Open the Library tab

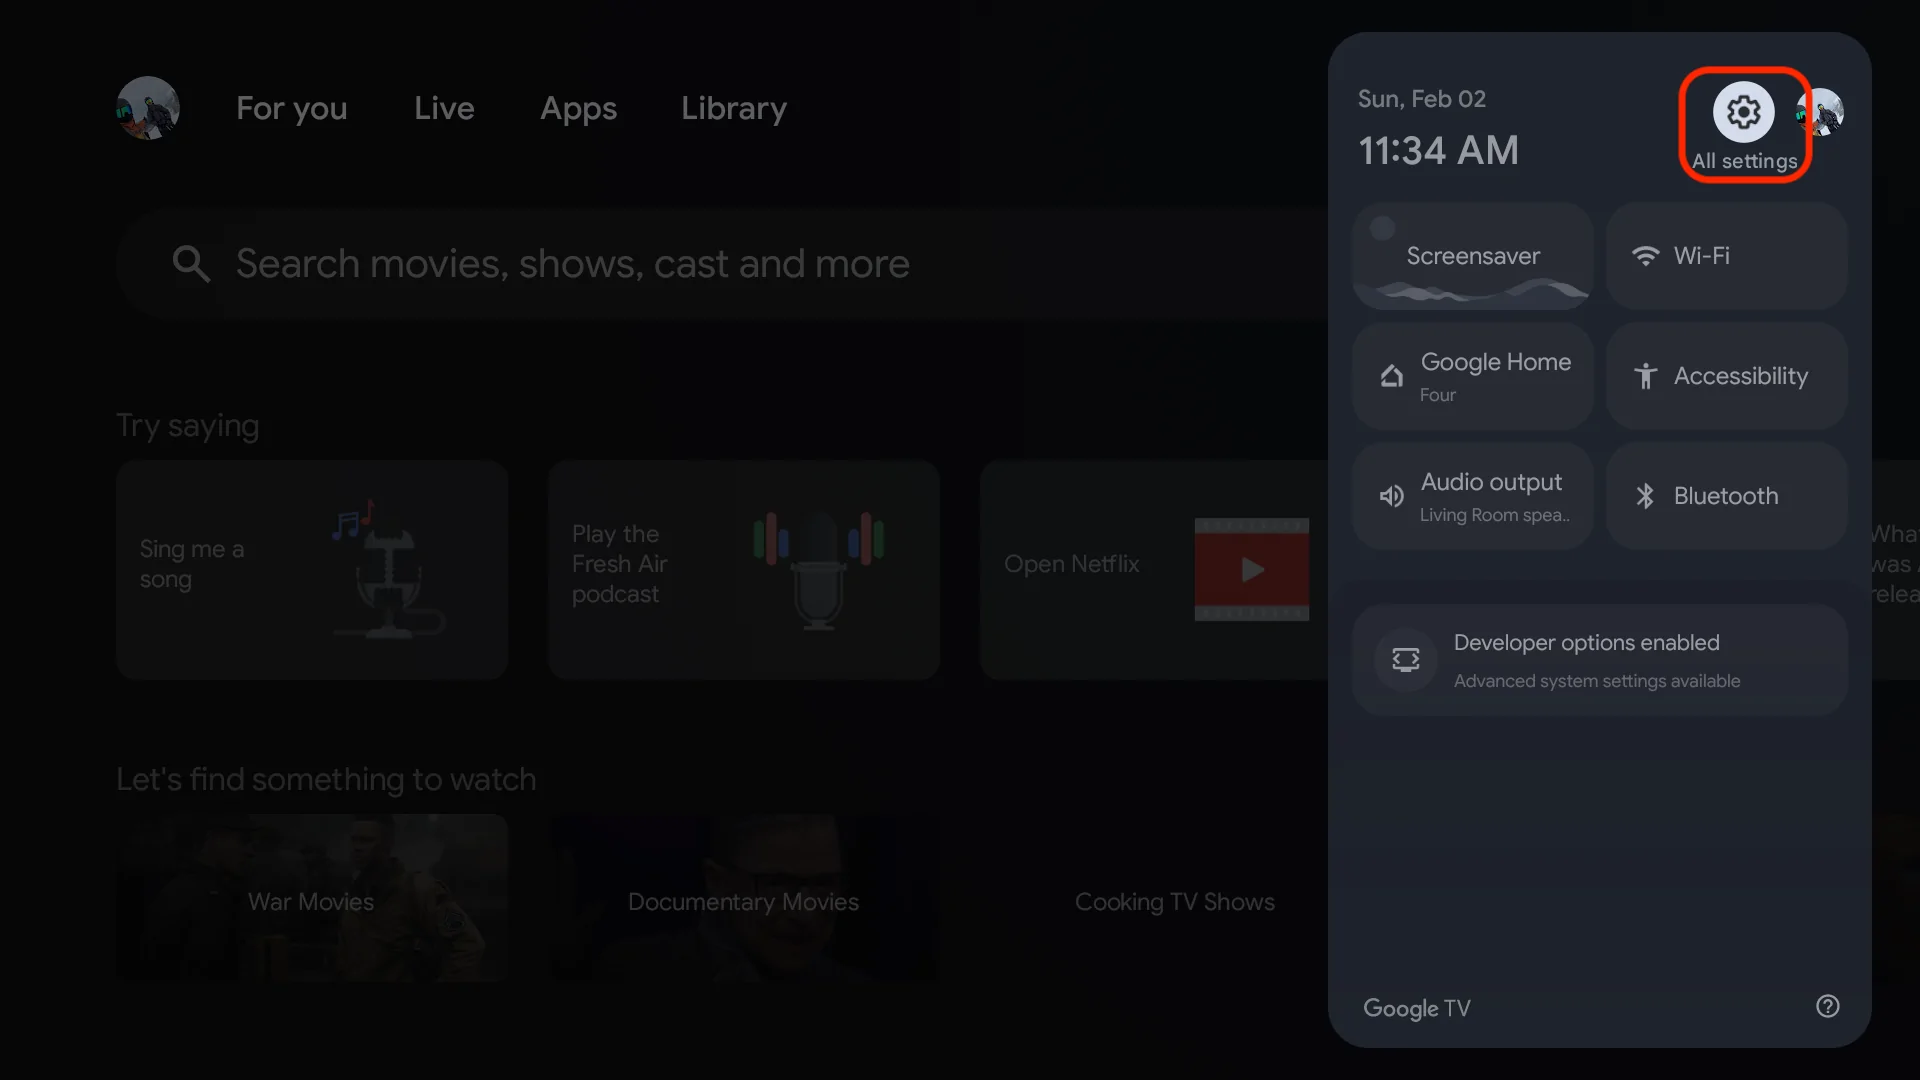(734, 108)
